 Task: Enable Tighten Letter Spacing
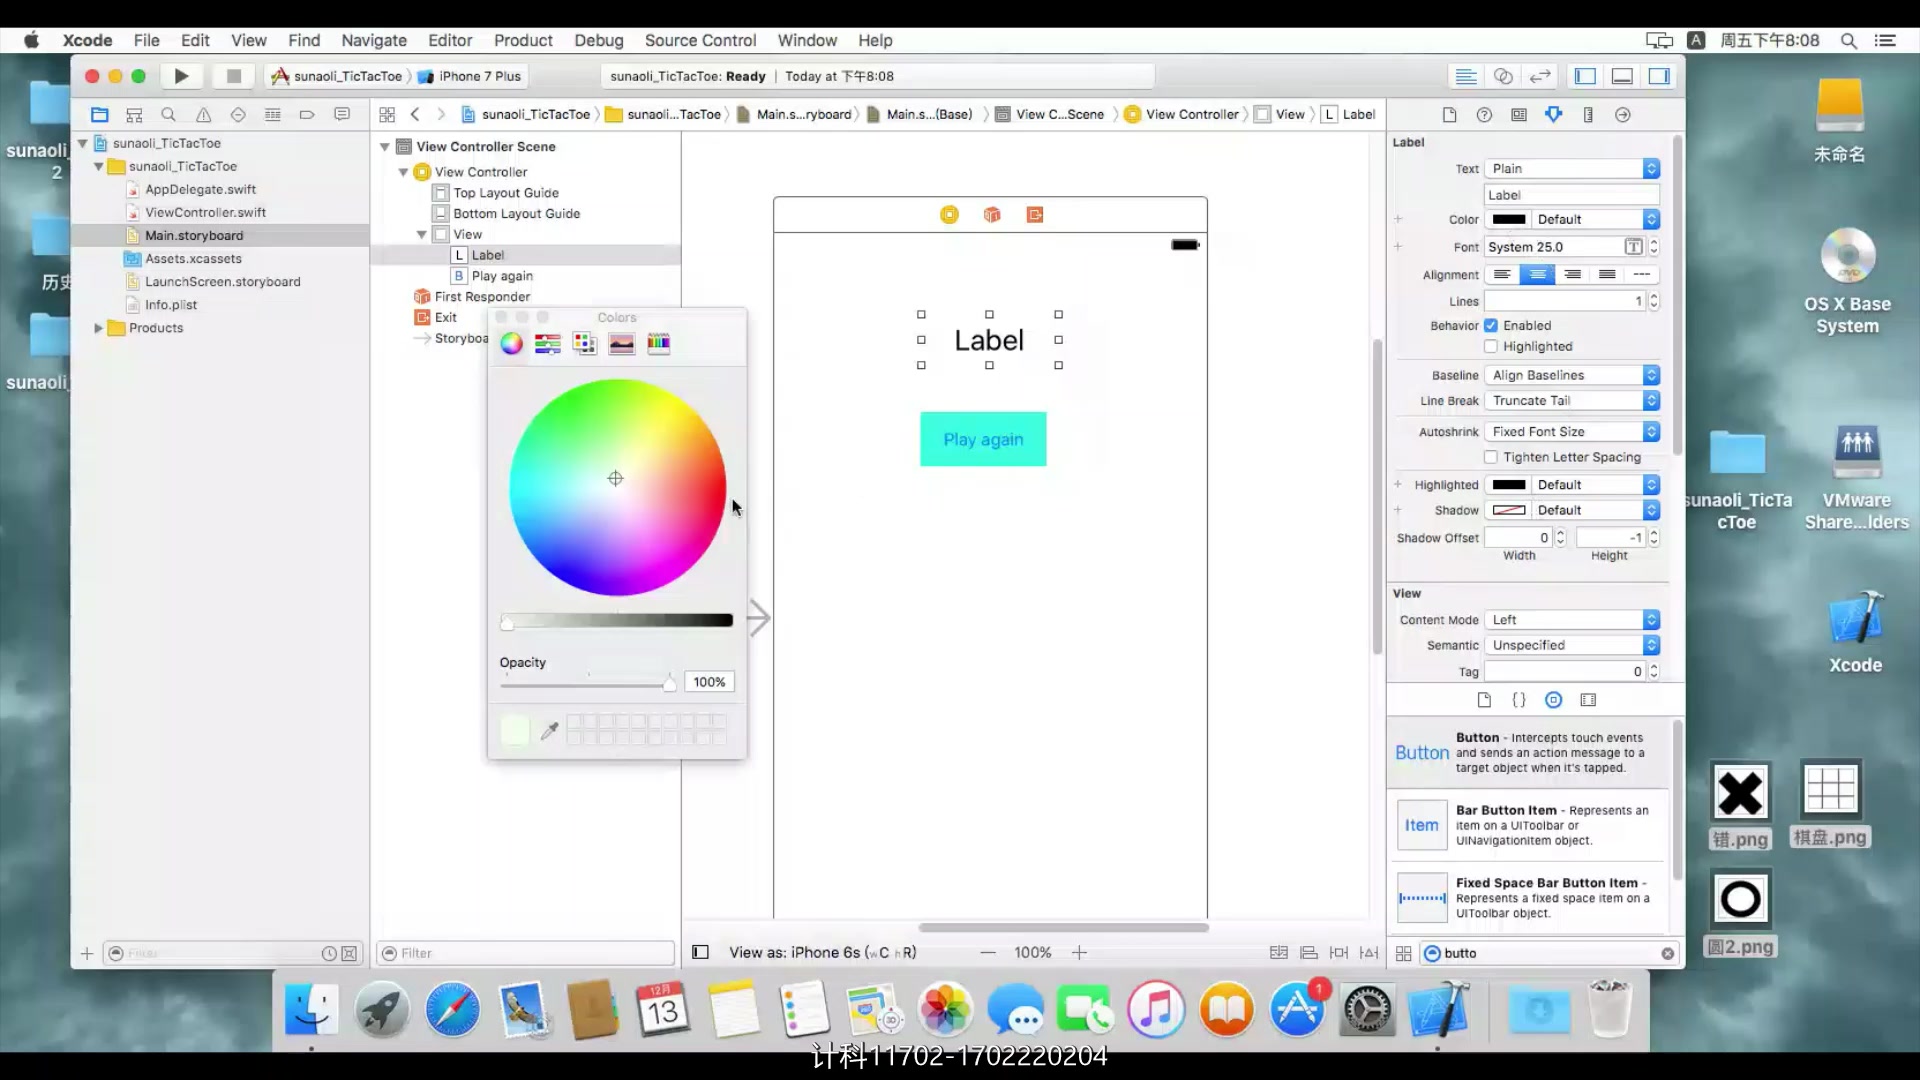(x=1491, y=458)
